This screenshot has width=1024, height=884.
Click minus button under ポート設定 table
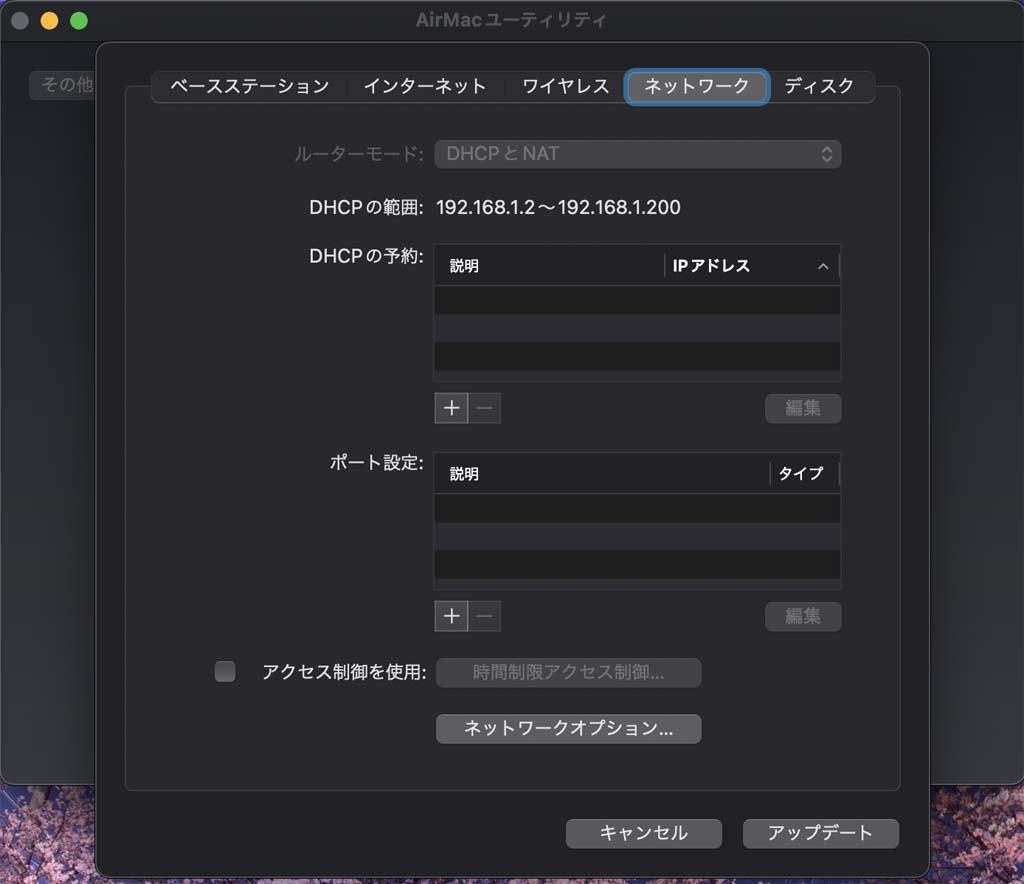tap(484, 616)
